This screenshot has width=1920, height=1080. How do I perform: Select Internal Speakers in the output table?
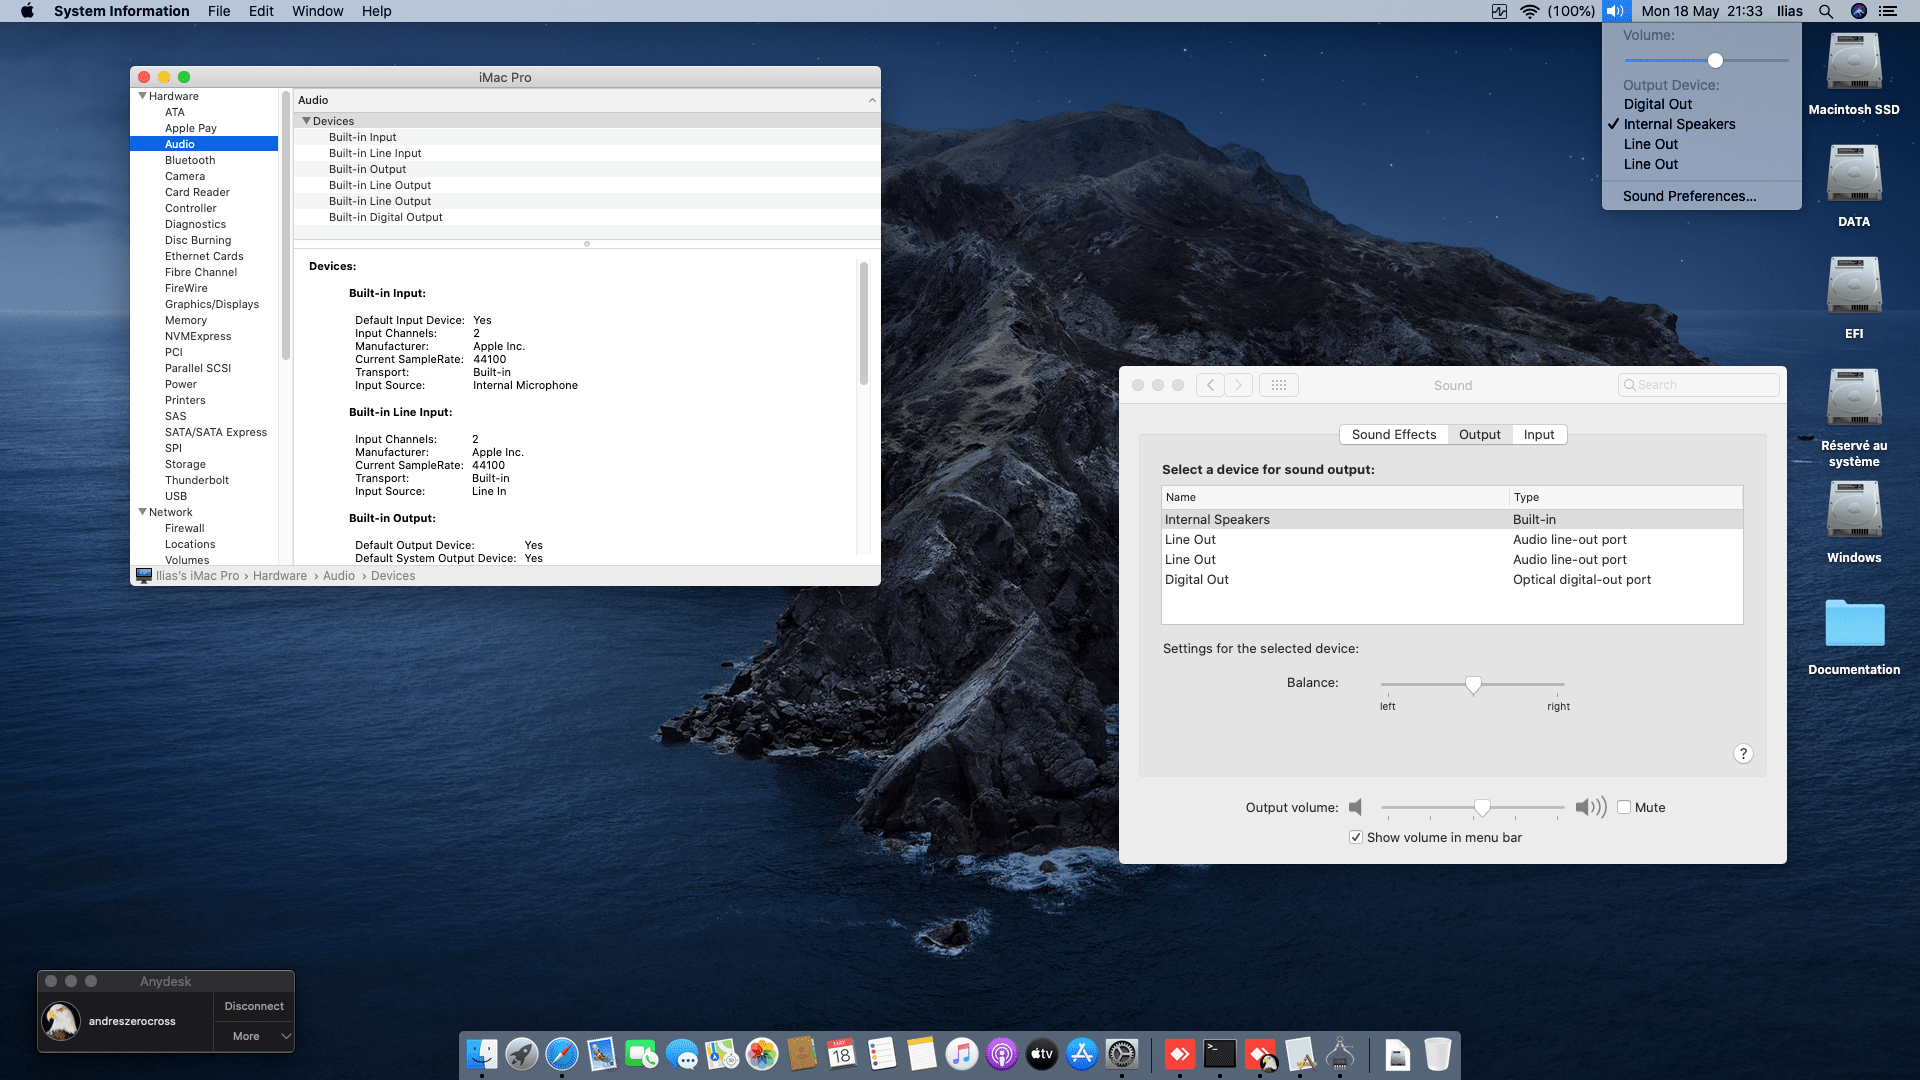1452,519
